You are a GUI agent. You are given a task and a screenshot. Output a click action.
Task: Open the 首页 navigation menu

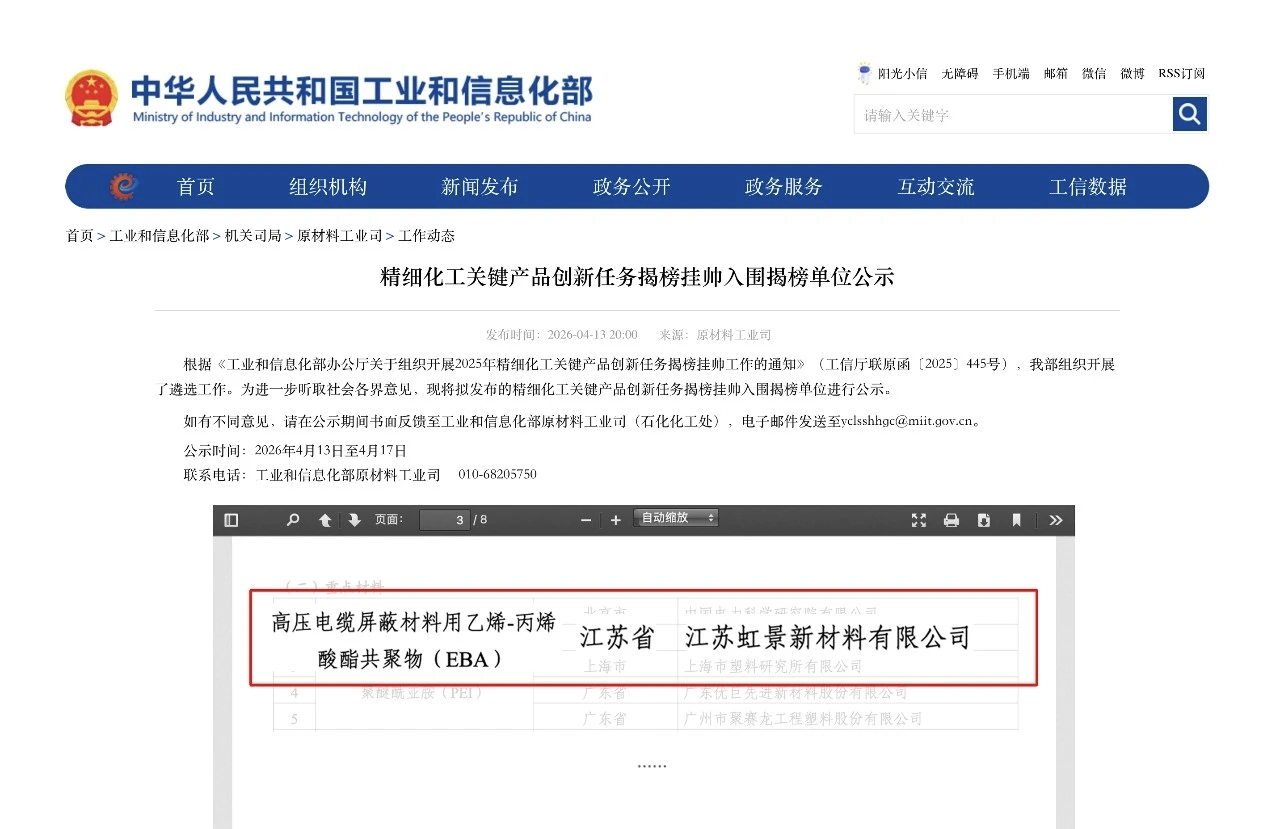pos(194,186)
